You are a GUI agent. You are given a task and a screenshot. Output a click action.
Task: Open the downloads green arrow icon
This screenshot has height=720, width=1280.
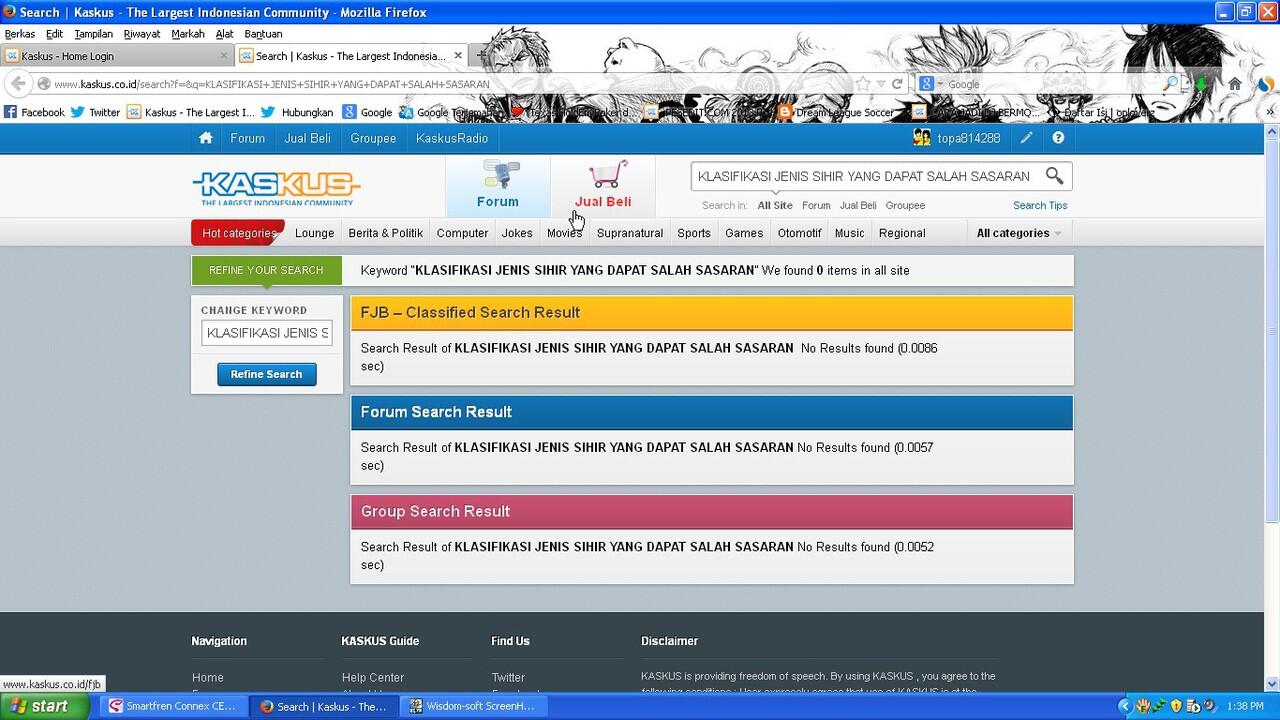(1202, 84)
